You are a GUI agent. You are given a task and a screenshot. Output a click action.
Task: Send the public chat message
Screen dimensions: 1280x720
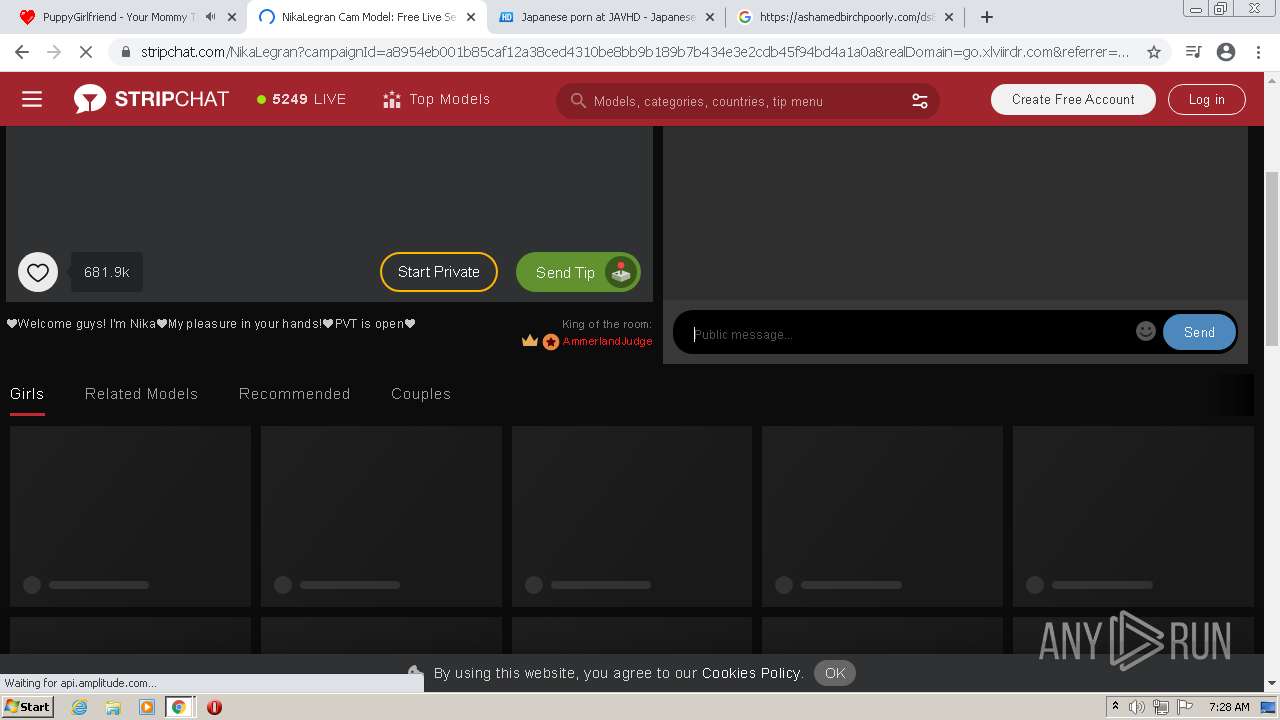click(1199, 333)
